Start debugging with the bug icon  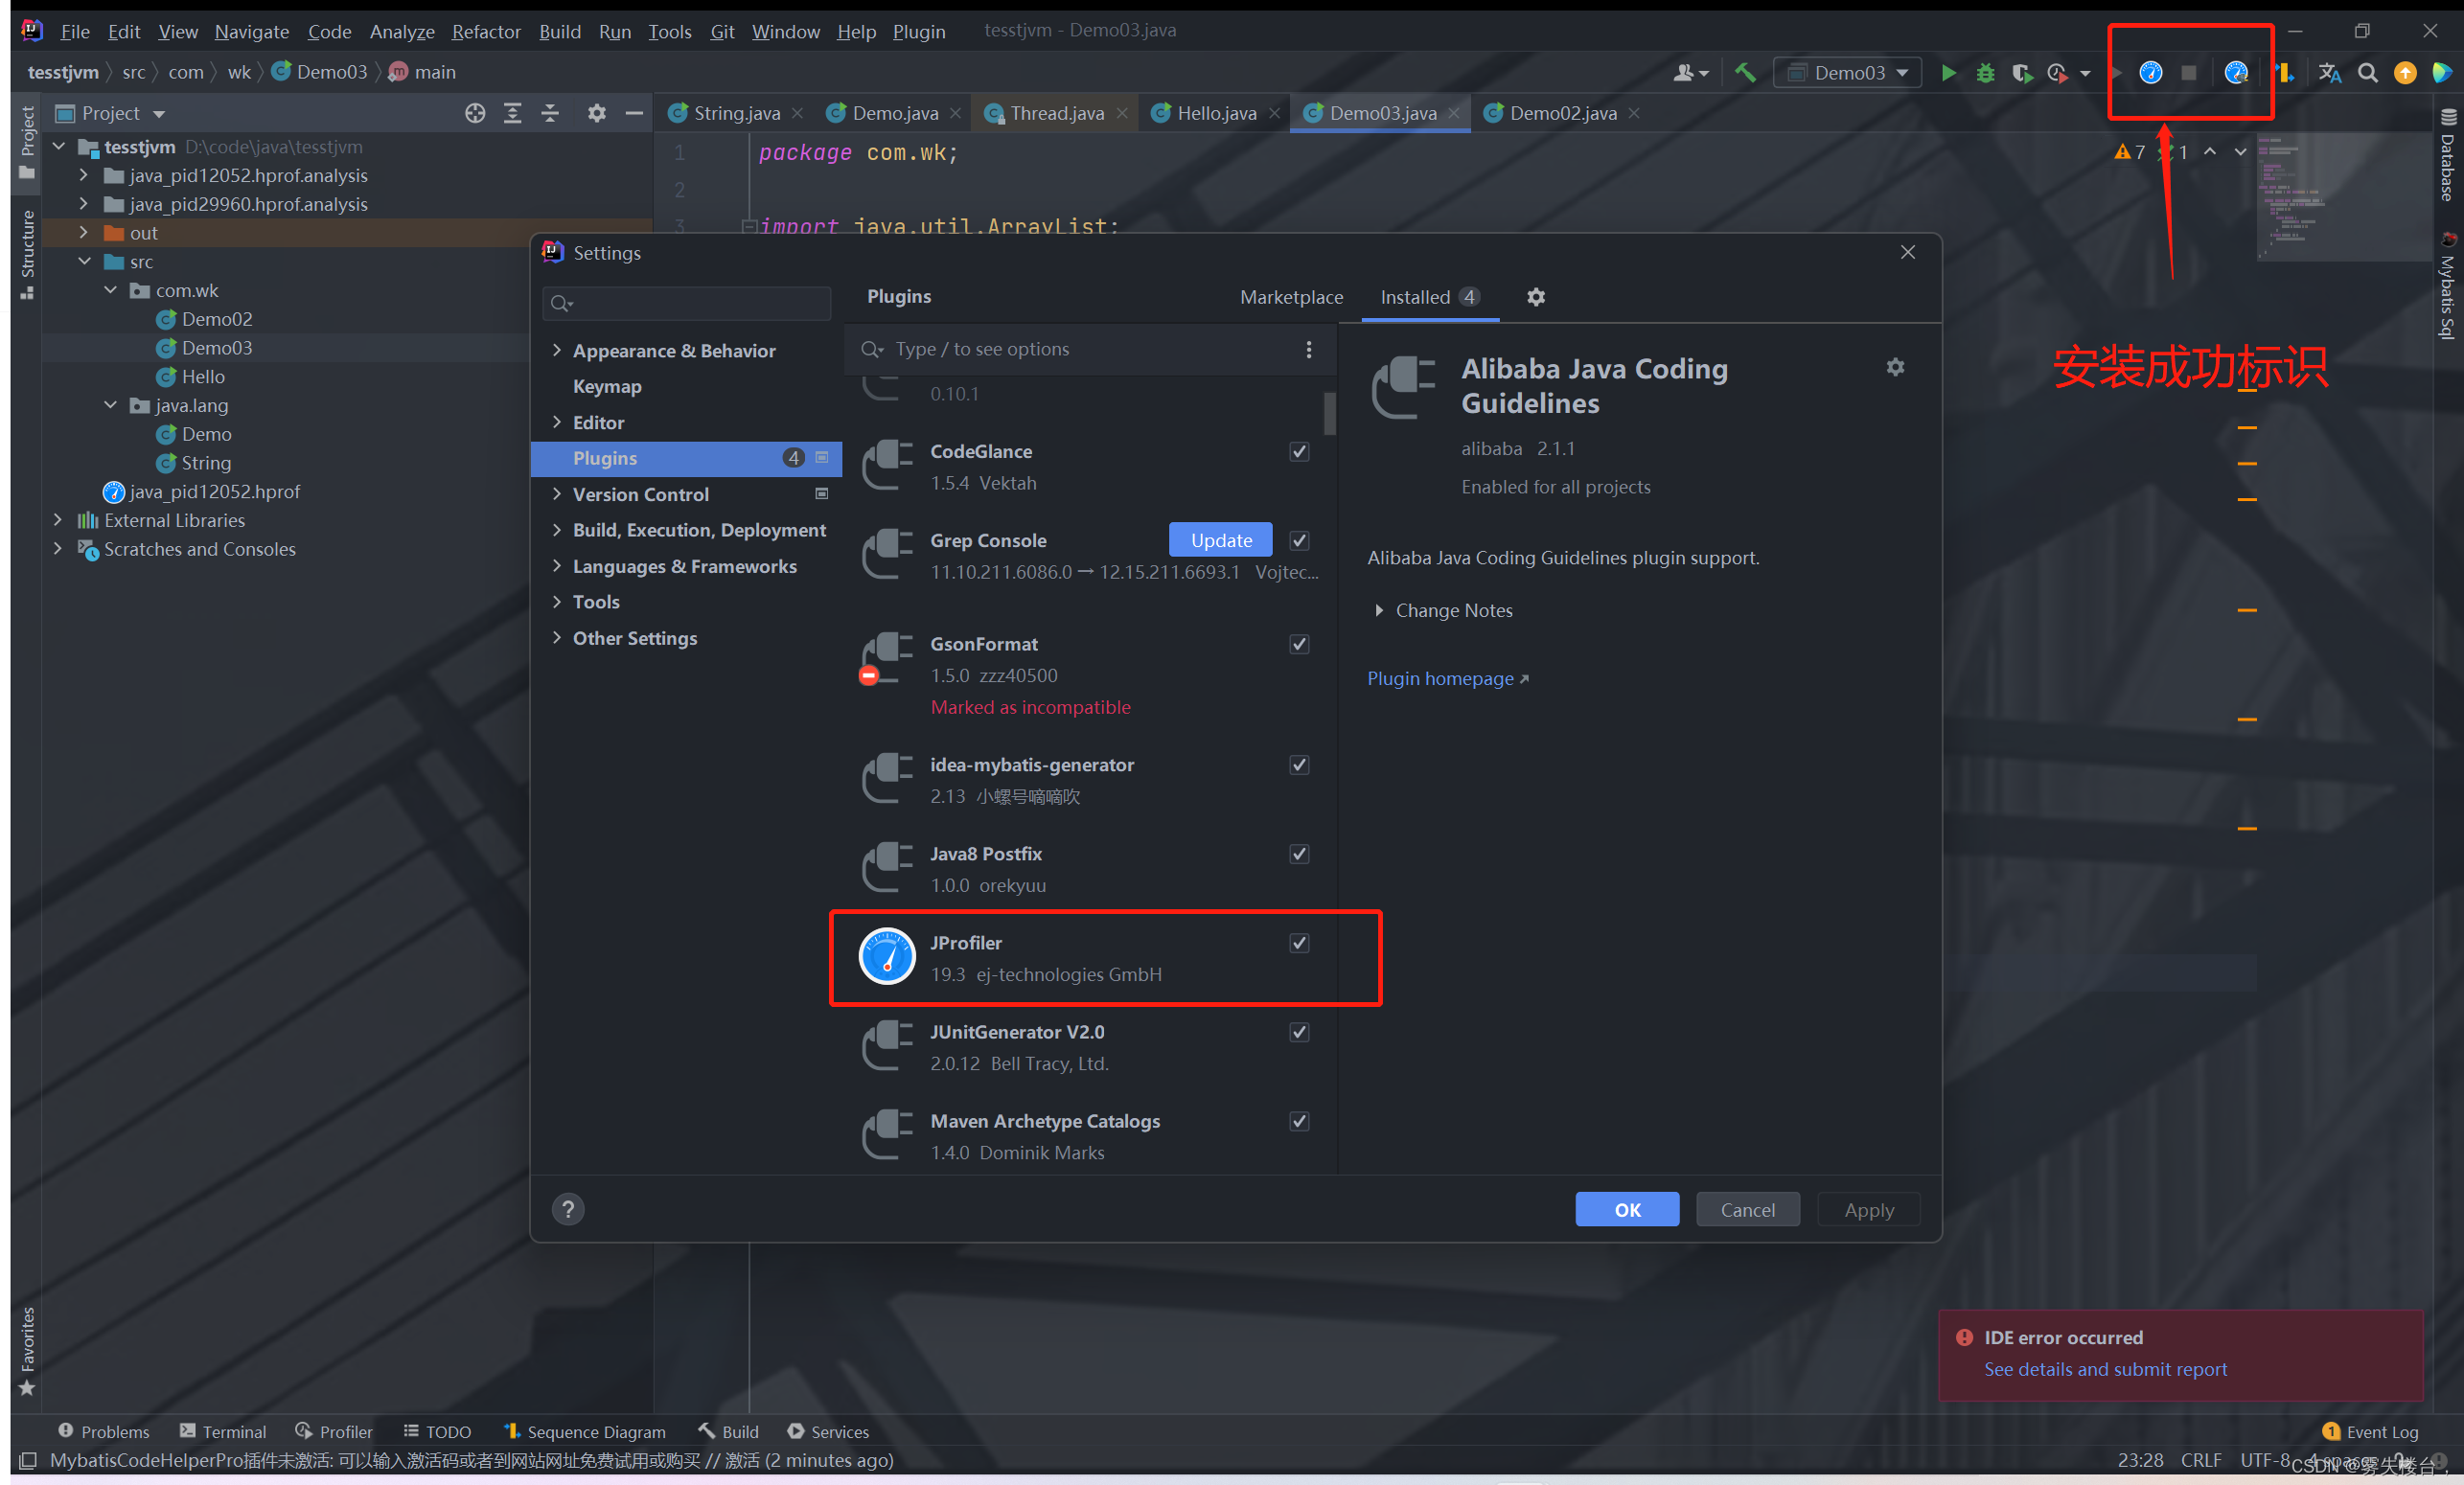tap(1985, 72)
